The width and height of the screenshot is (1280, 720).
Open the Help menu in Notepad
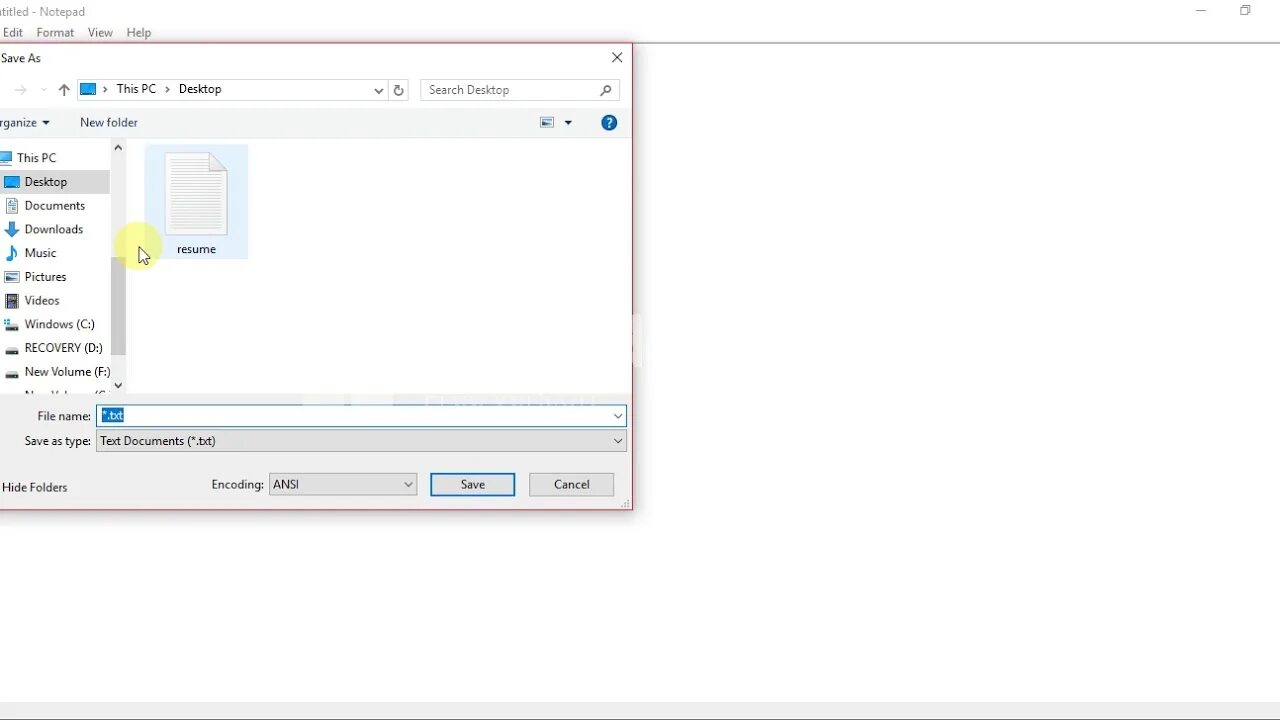(x=139, y=33)
